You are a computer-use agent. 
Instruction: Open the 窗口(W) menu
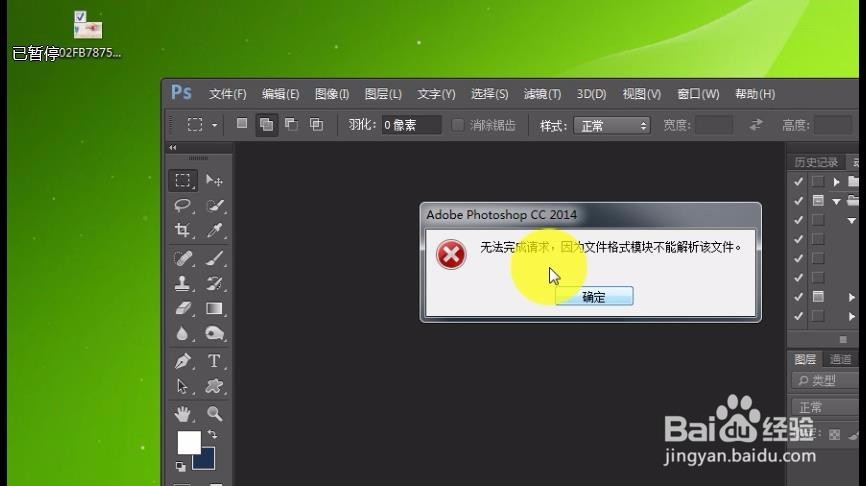pos(698,94)
